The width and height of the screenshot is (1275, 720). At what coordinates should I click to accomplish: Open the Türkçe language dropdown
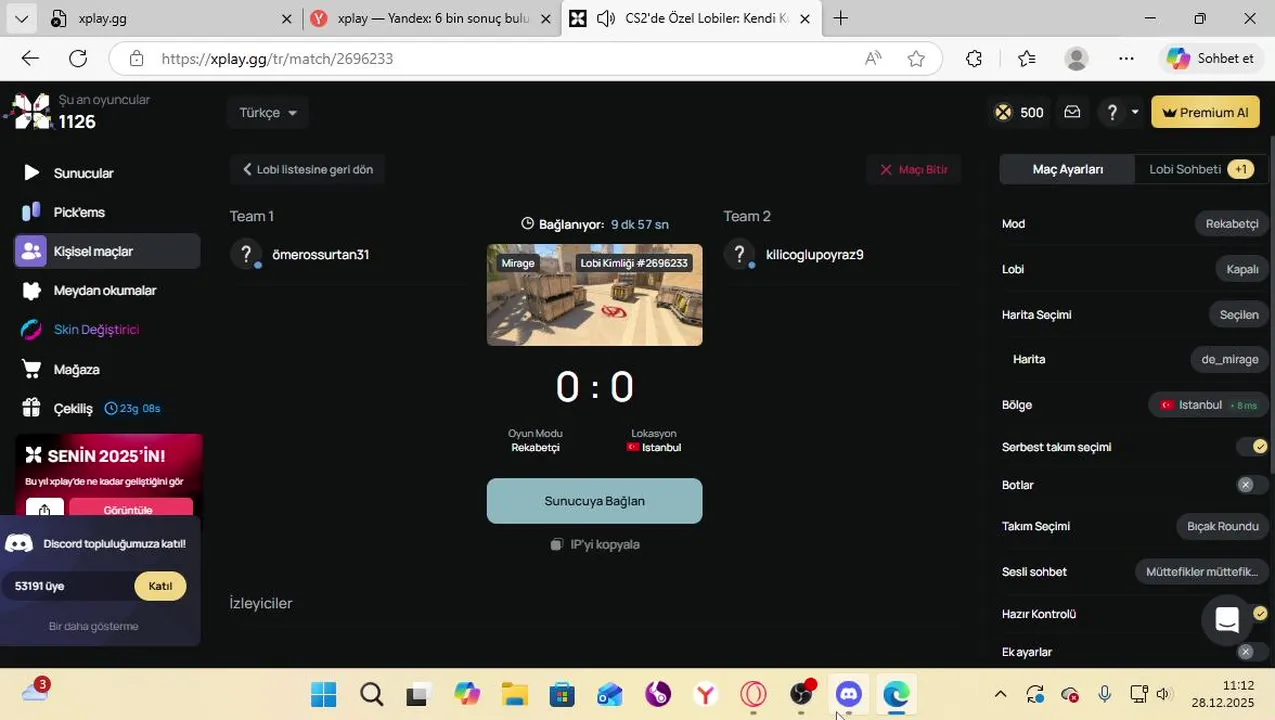tap(268, 113)
